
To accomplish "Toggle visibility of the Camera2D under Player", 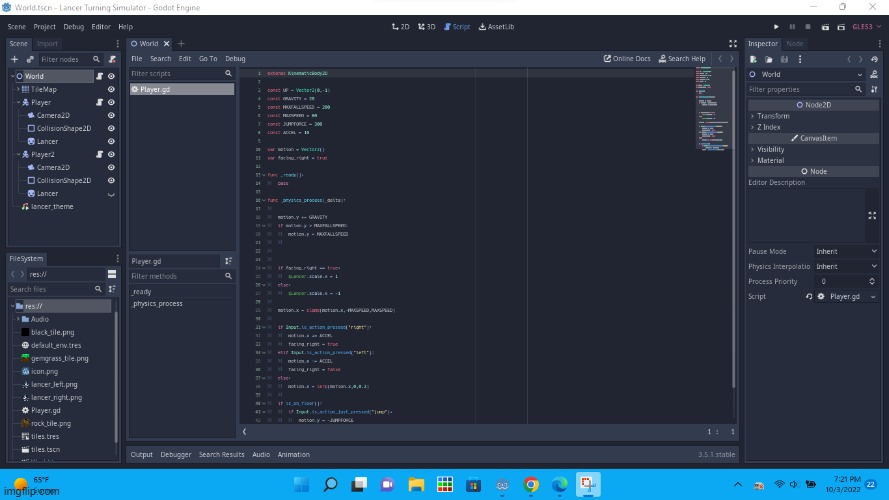I will click(x=111, y=115).
